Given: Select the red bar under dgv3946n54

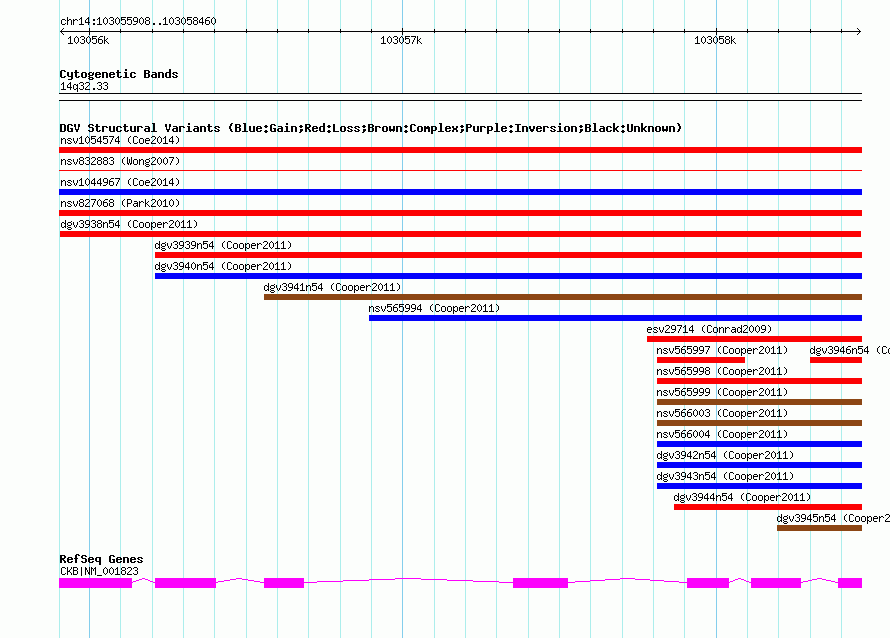Looking at the screenshot, I should [836, 360].
